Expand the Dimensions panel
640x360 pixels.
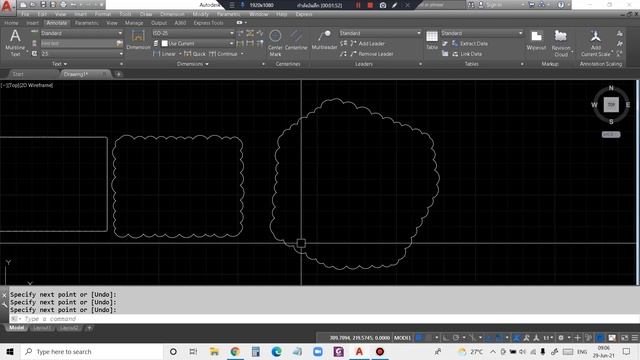pos(193,64)
